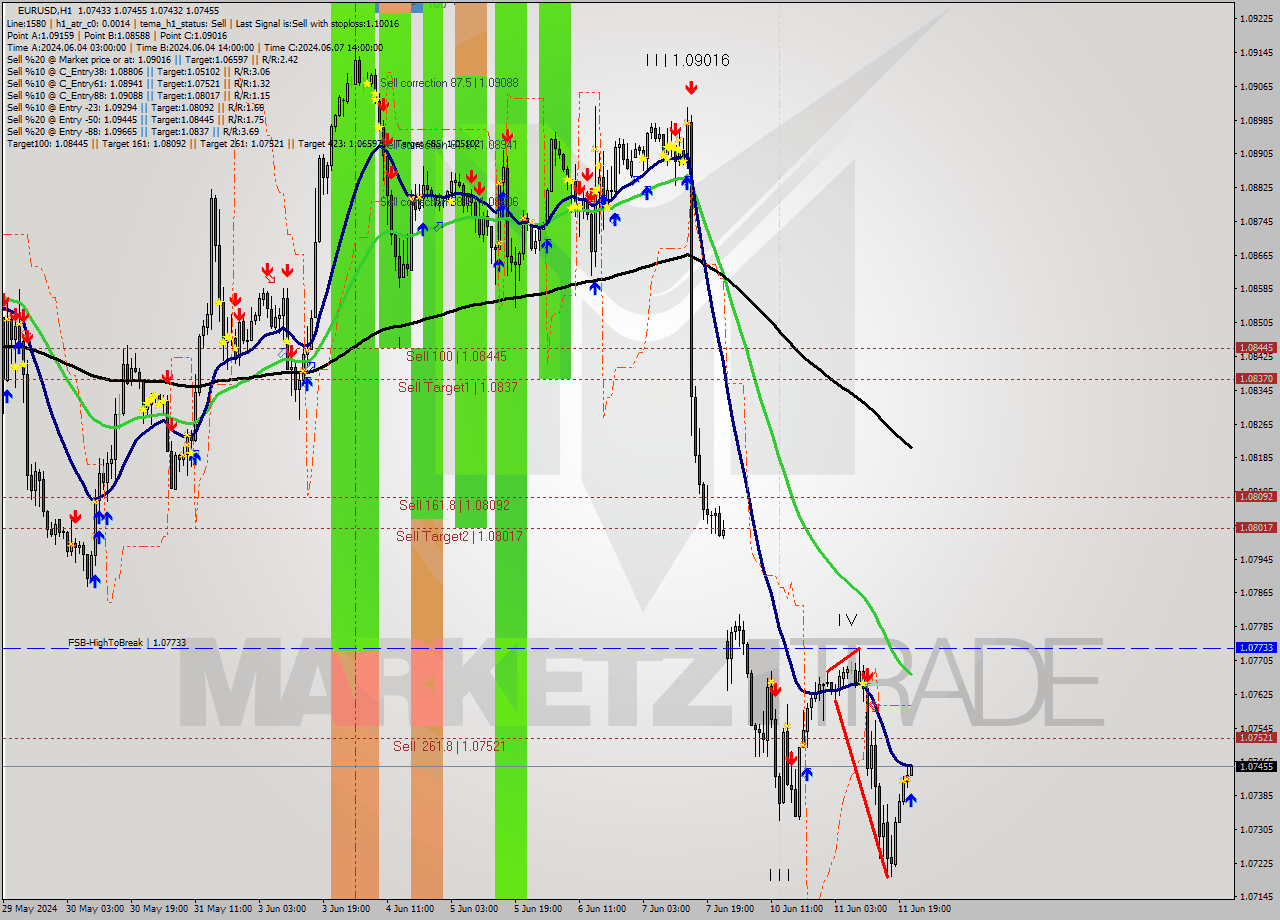Click the 1.07225 price axis value
This screenshot has width=1280, height=920.
tap(1256, 863)
